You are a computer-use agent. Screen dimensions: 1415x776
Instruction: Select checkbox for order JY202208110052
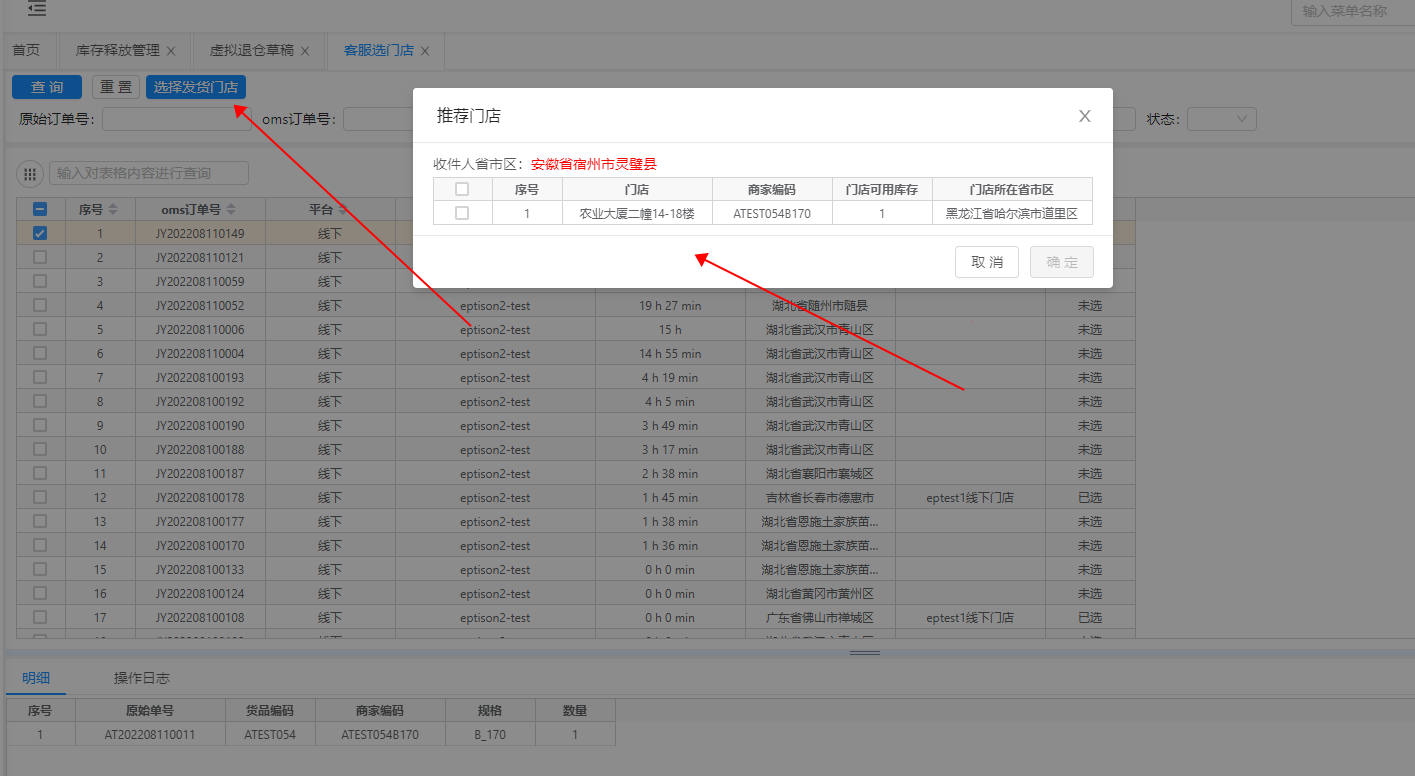[x=40, y=306]
